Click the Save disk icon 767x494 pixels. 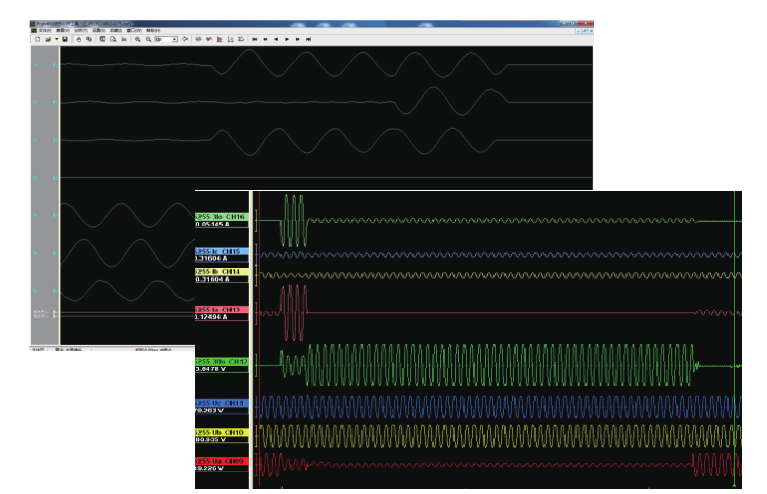pyautogui.click(x=65, y=39)
